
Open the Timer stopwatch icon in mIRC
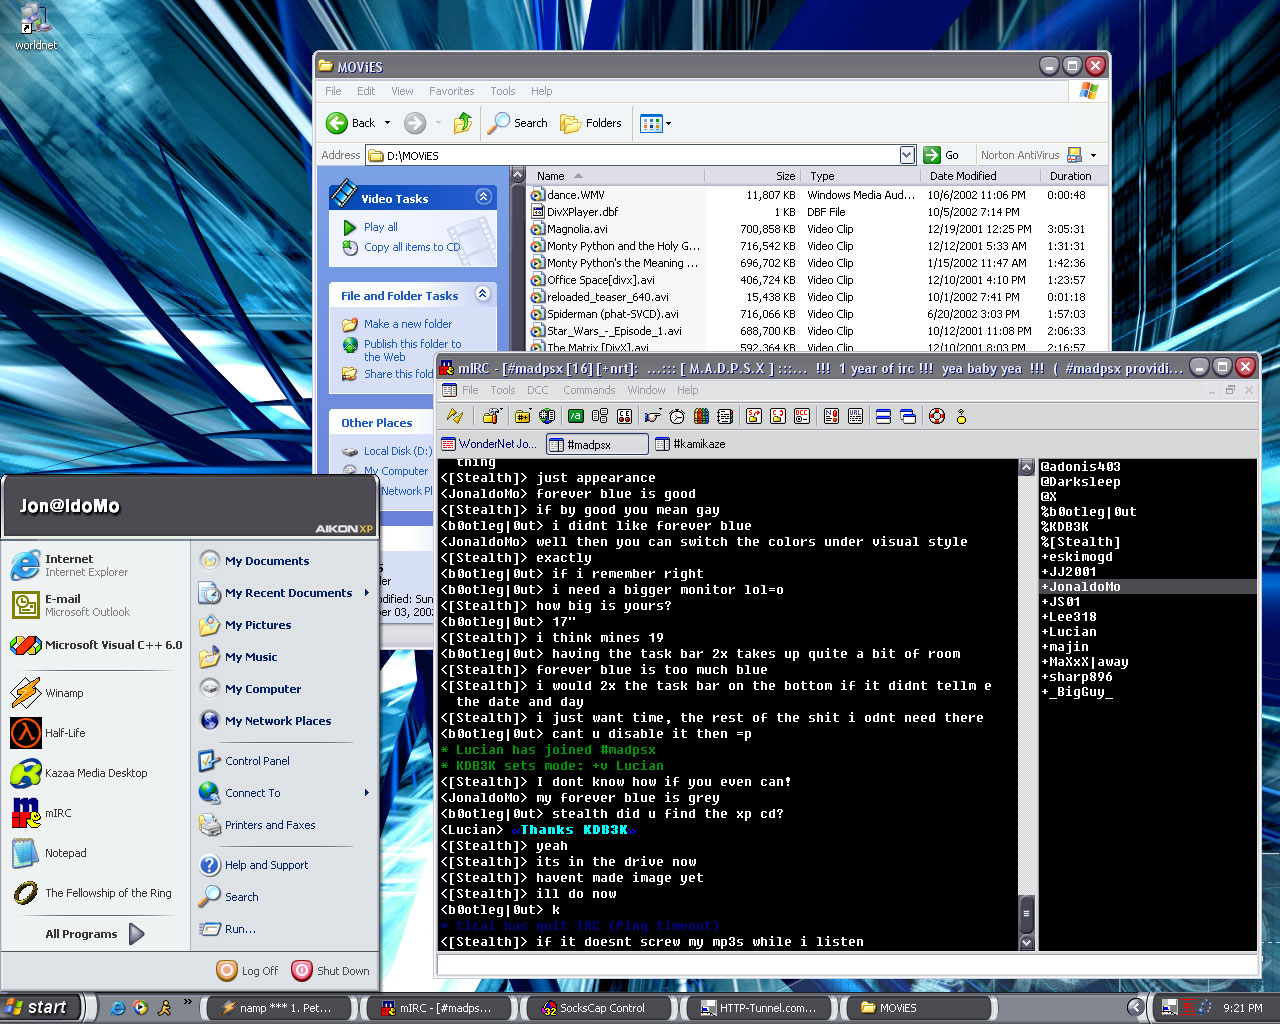tap(677, 416)
